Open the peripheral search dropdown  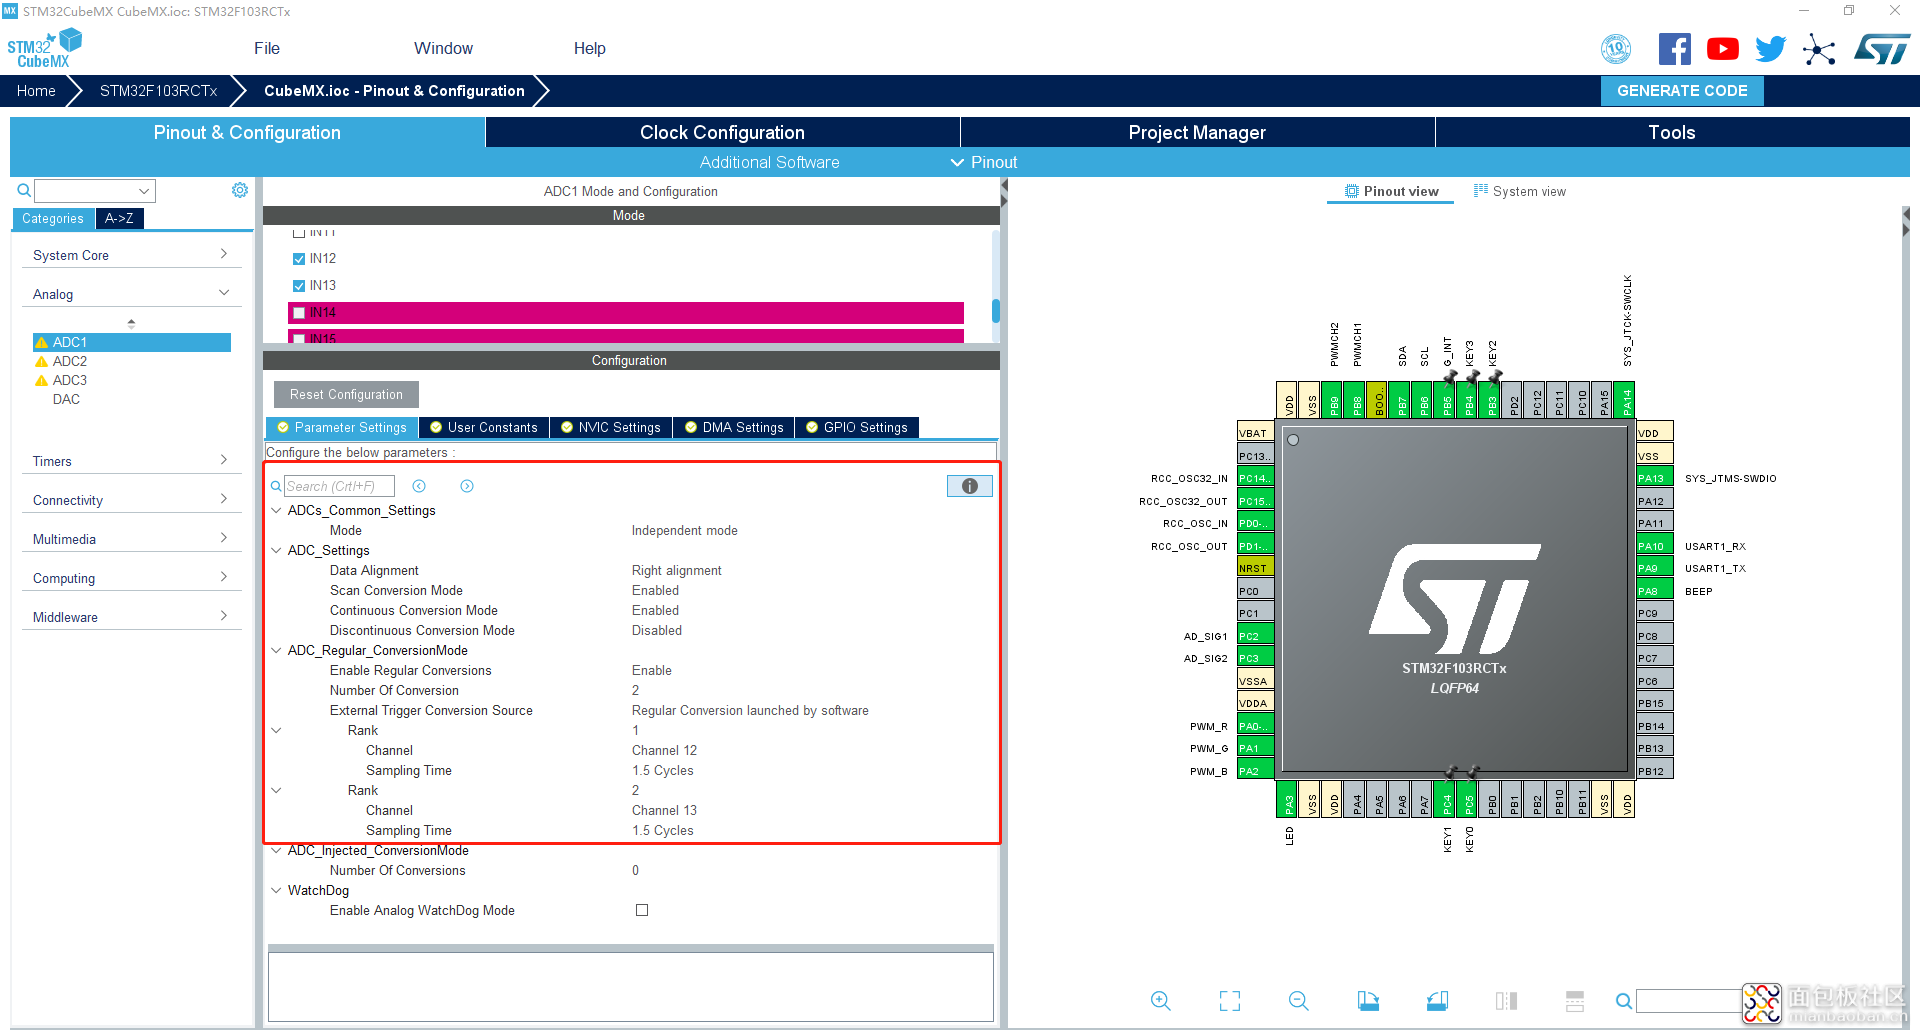click(x=145, y=190)
